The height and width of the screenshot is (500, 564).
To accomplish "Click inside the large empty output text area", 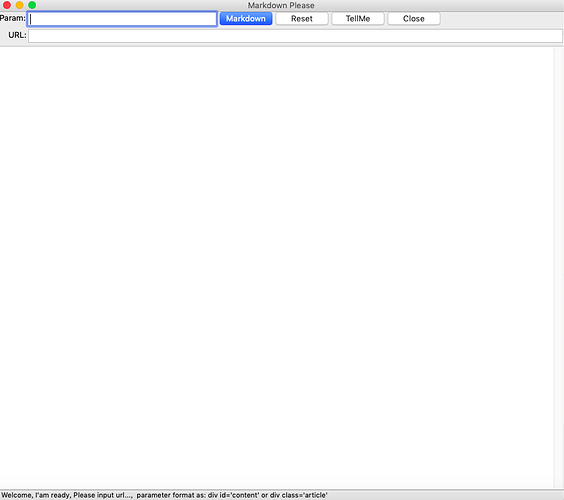I will coord(277,268).
